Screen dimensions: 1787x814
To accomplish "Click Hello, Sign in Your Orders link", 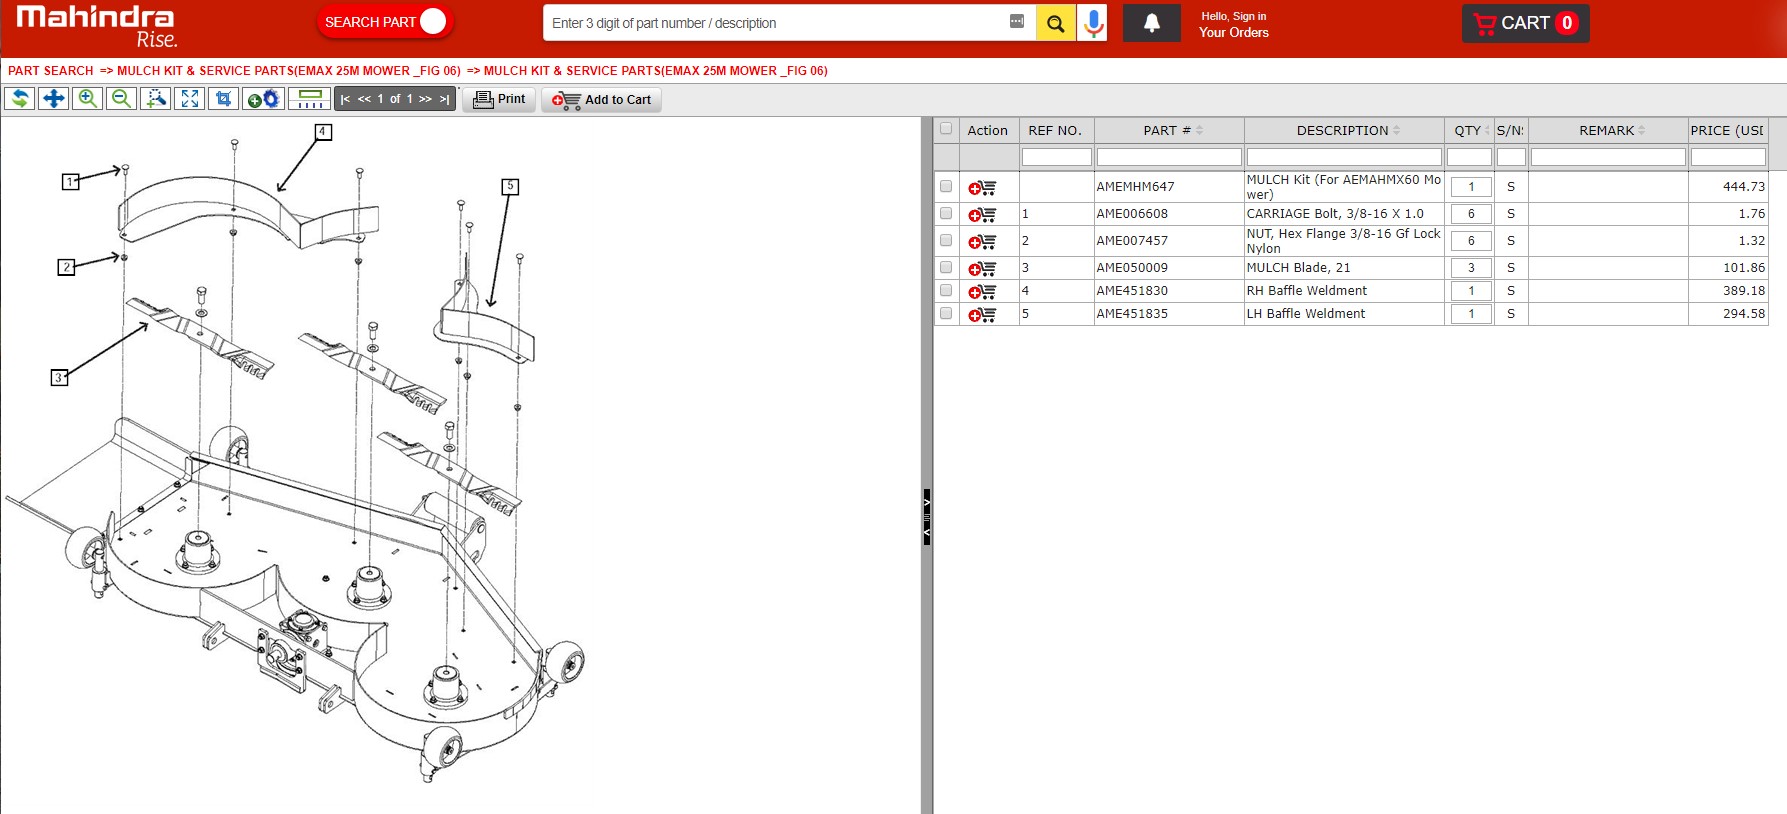I will [x=1234, y=24].
